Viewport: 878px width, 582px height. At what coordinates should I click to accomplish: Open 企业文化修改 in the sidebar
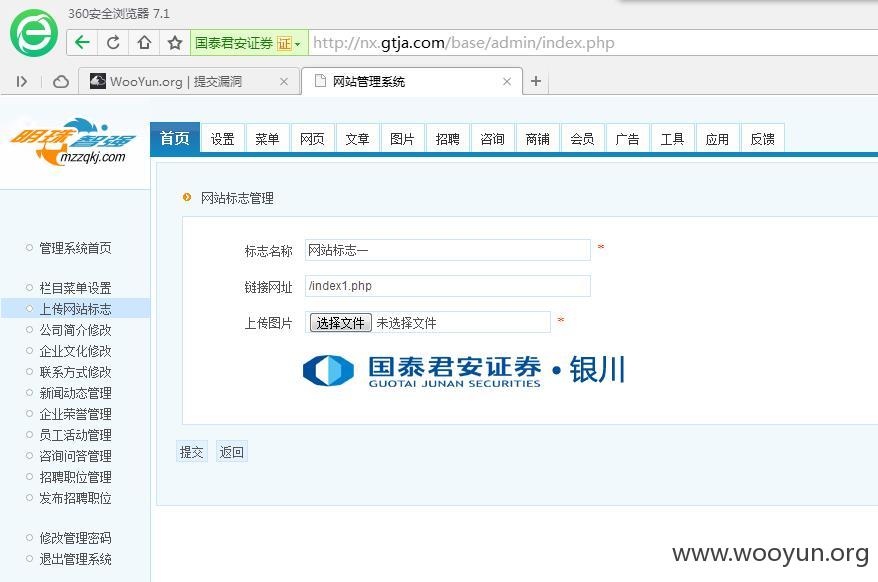point(75,351)
